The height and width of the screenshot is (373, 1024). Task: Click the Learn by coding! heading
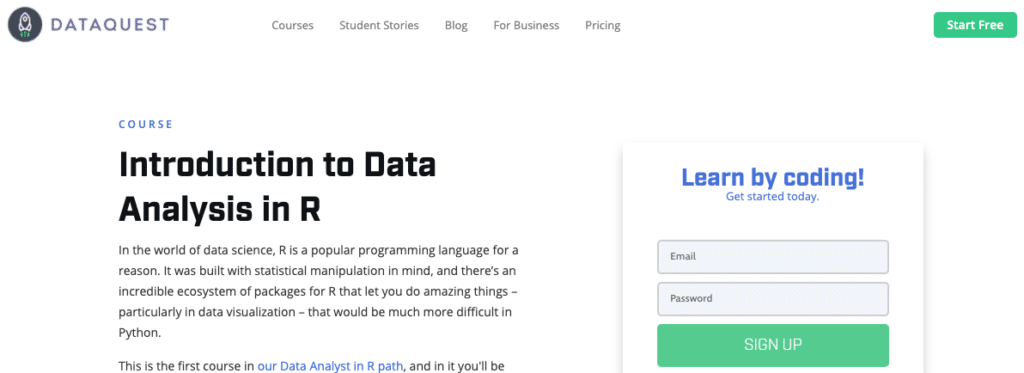(x=773, y=177)
